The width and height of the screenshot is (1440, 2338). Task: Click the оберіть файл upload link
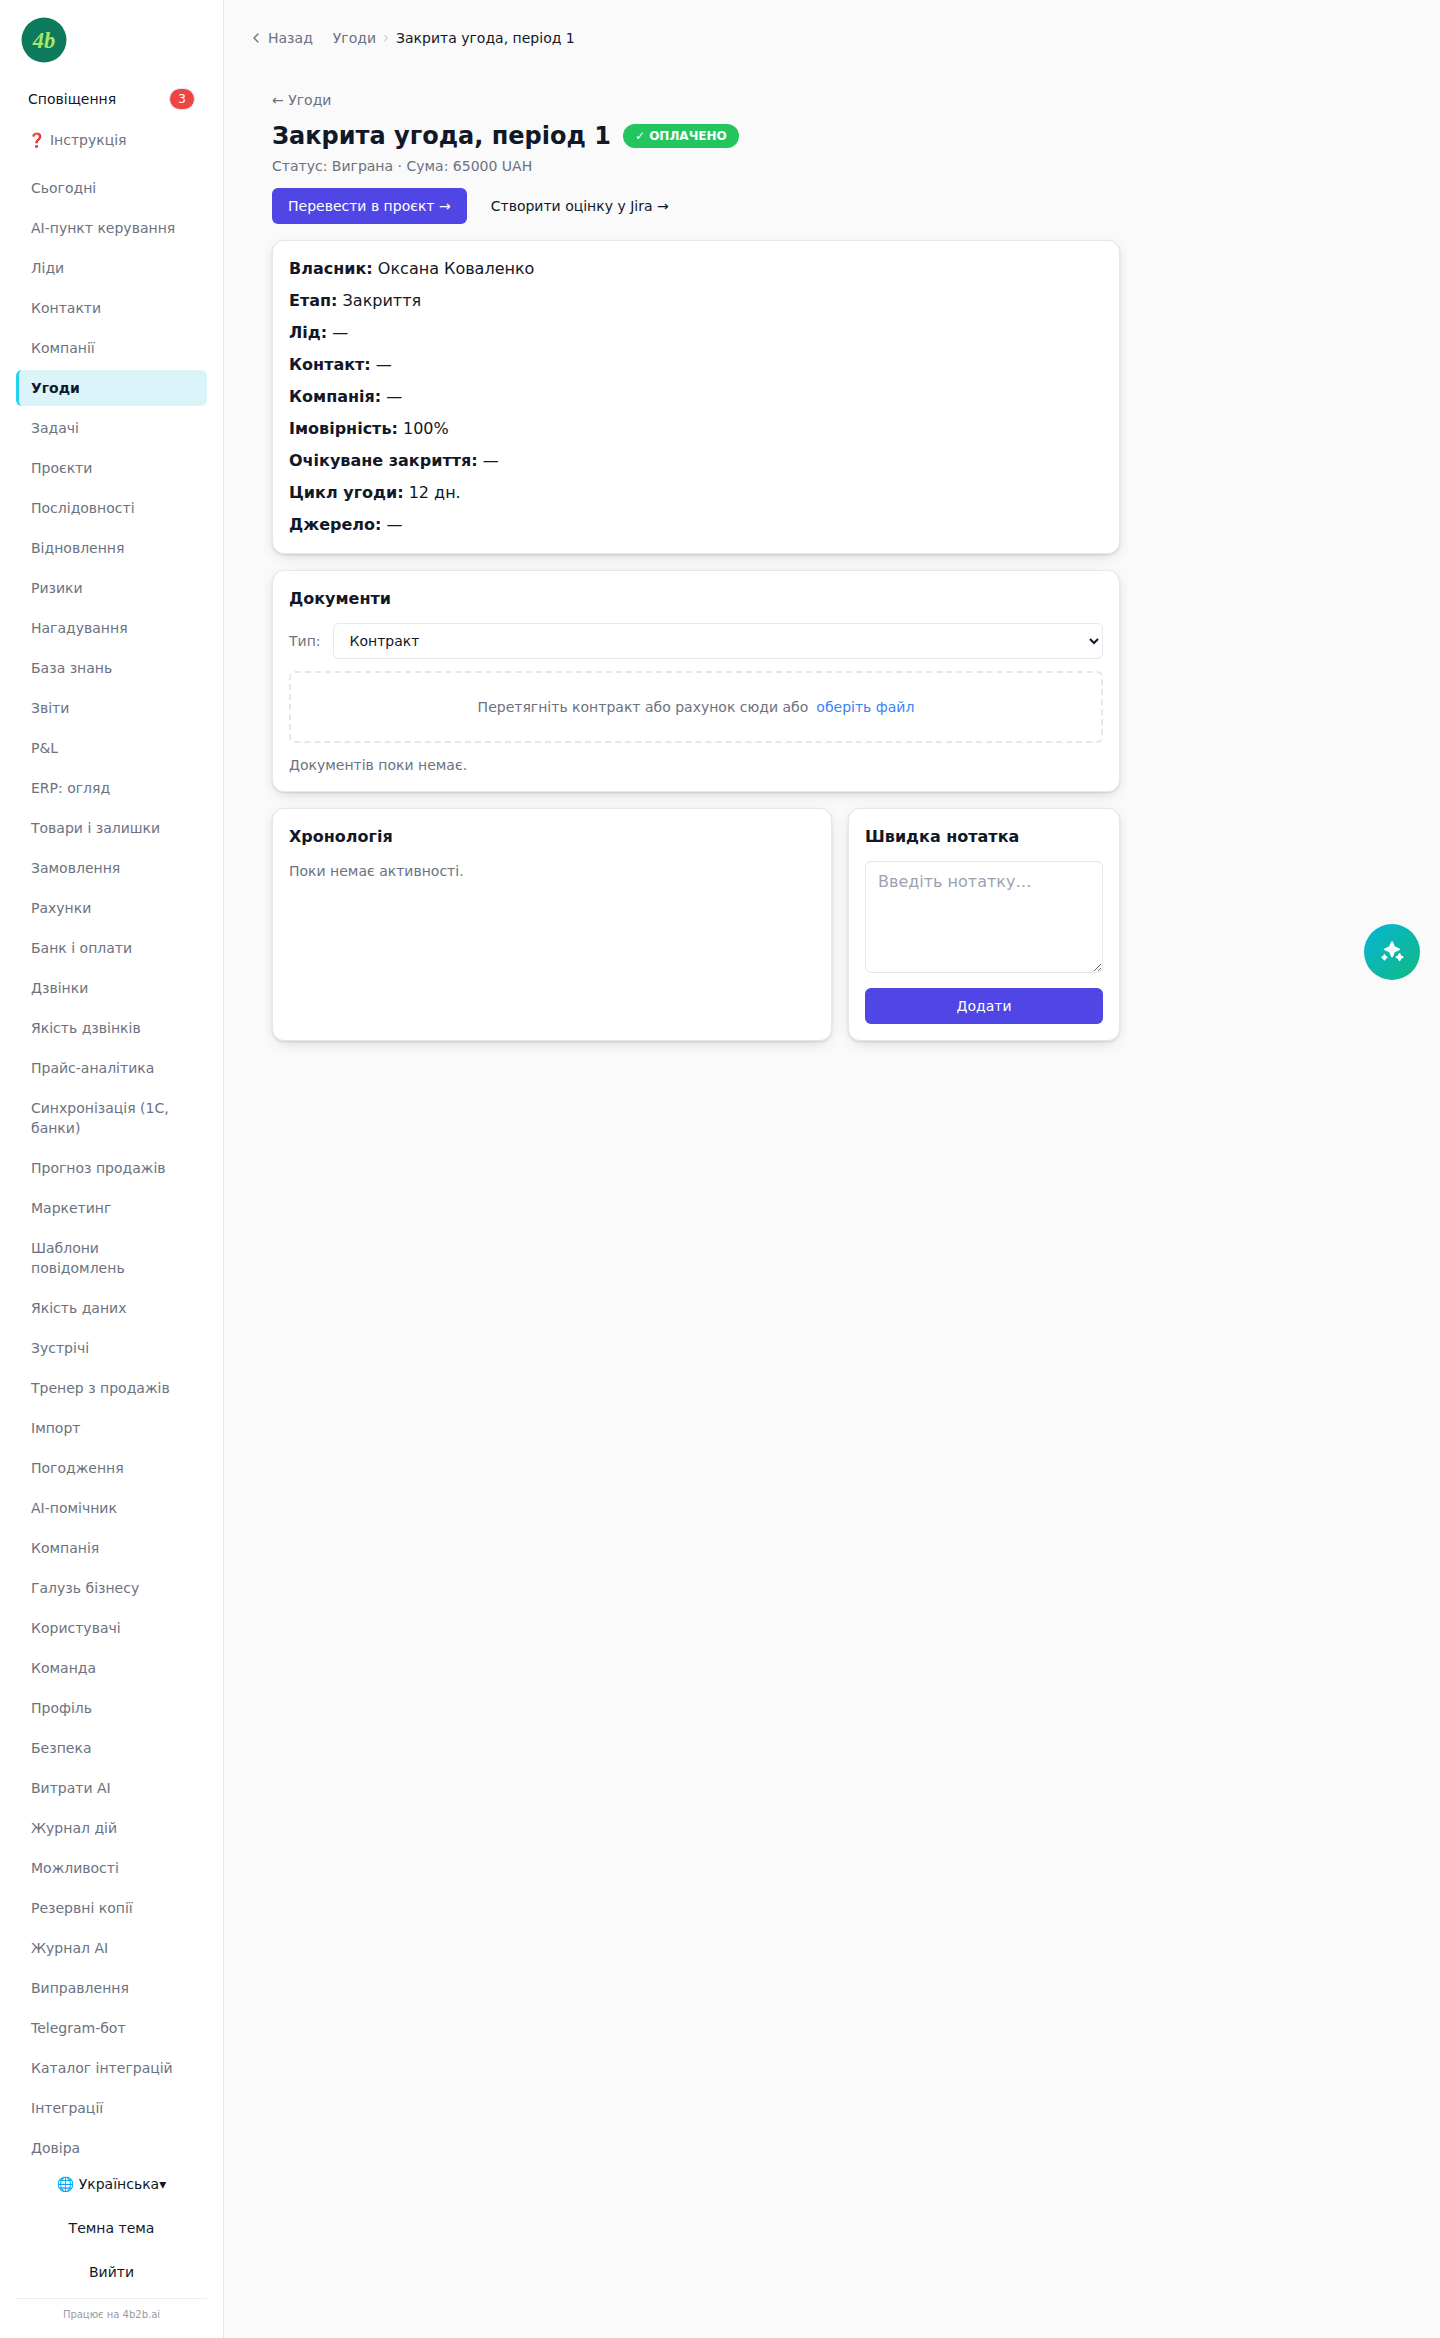[865, 707]
